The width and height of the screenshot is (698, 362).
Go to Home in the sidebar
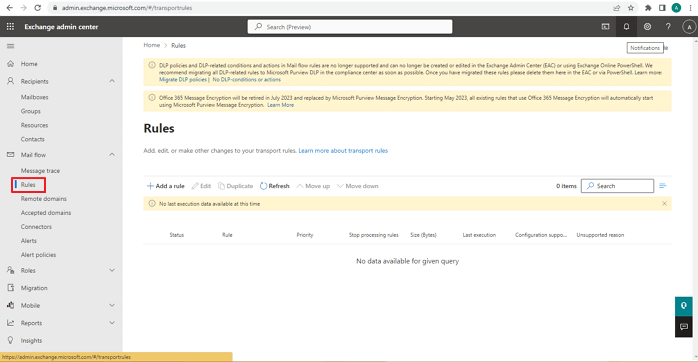tap(29, 64)
